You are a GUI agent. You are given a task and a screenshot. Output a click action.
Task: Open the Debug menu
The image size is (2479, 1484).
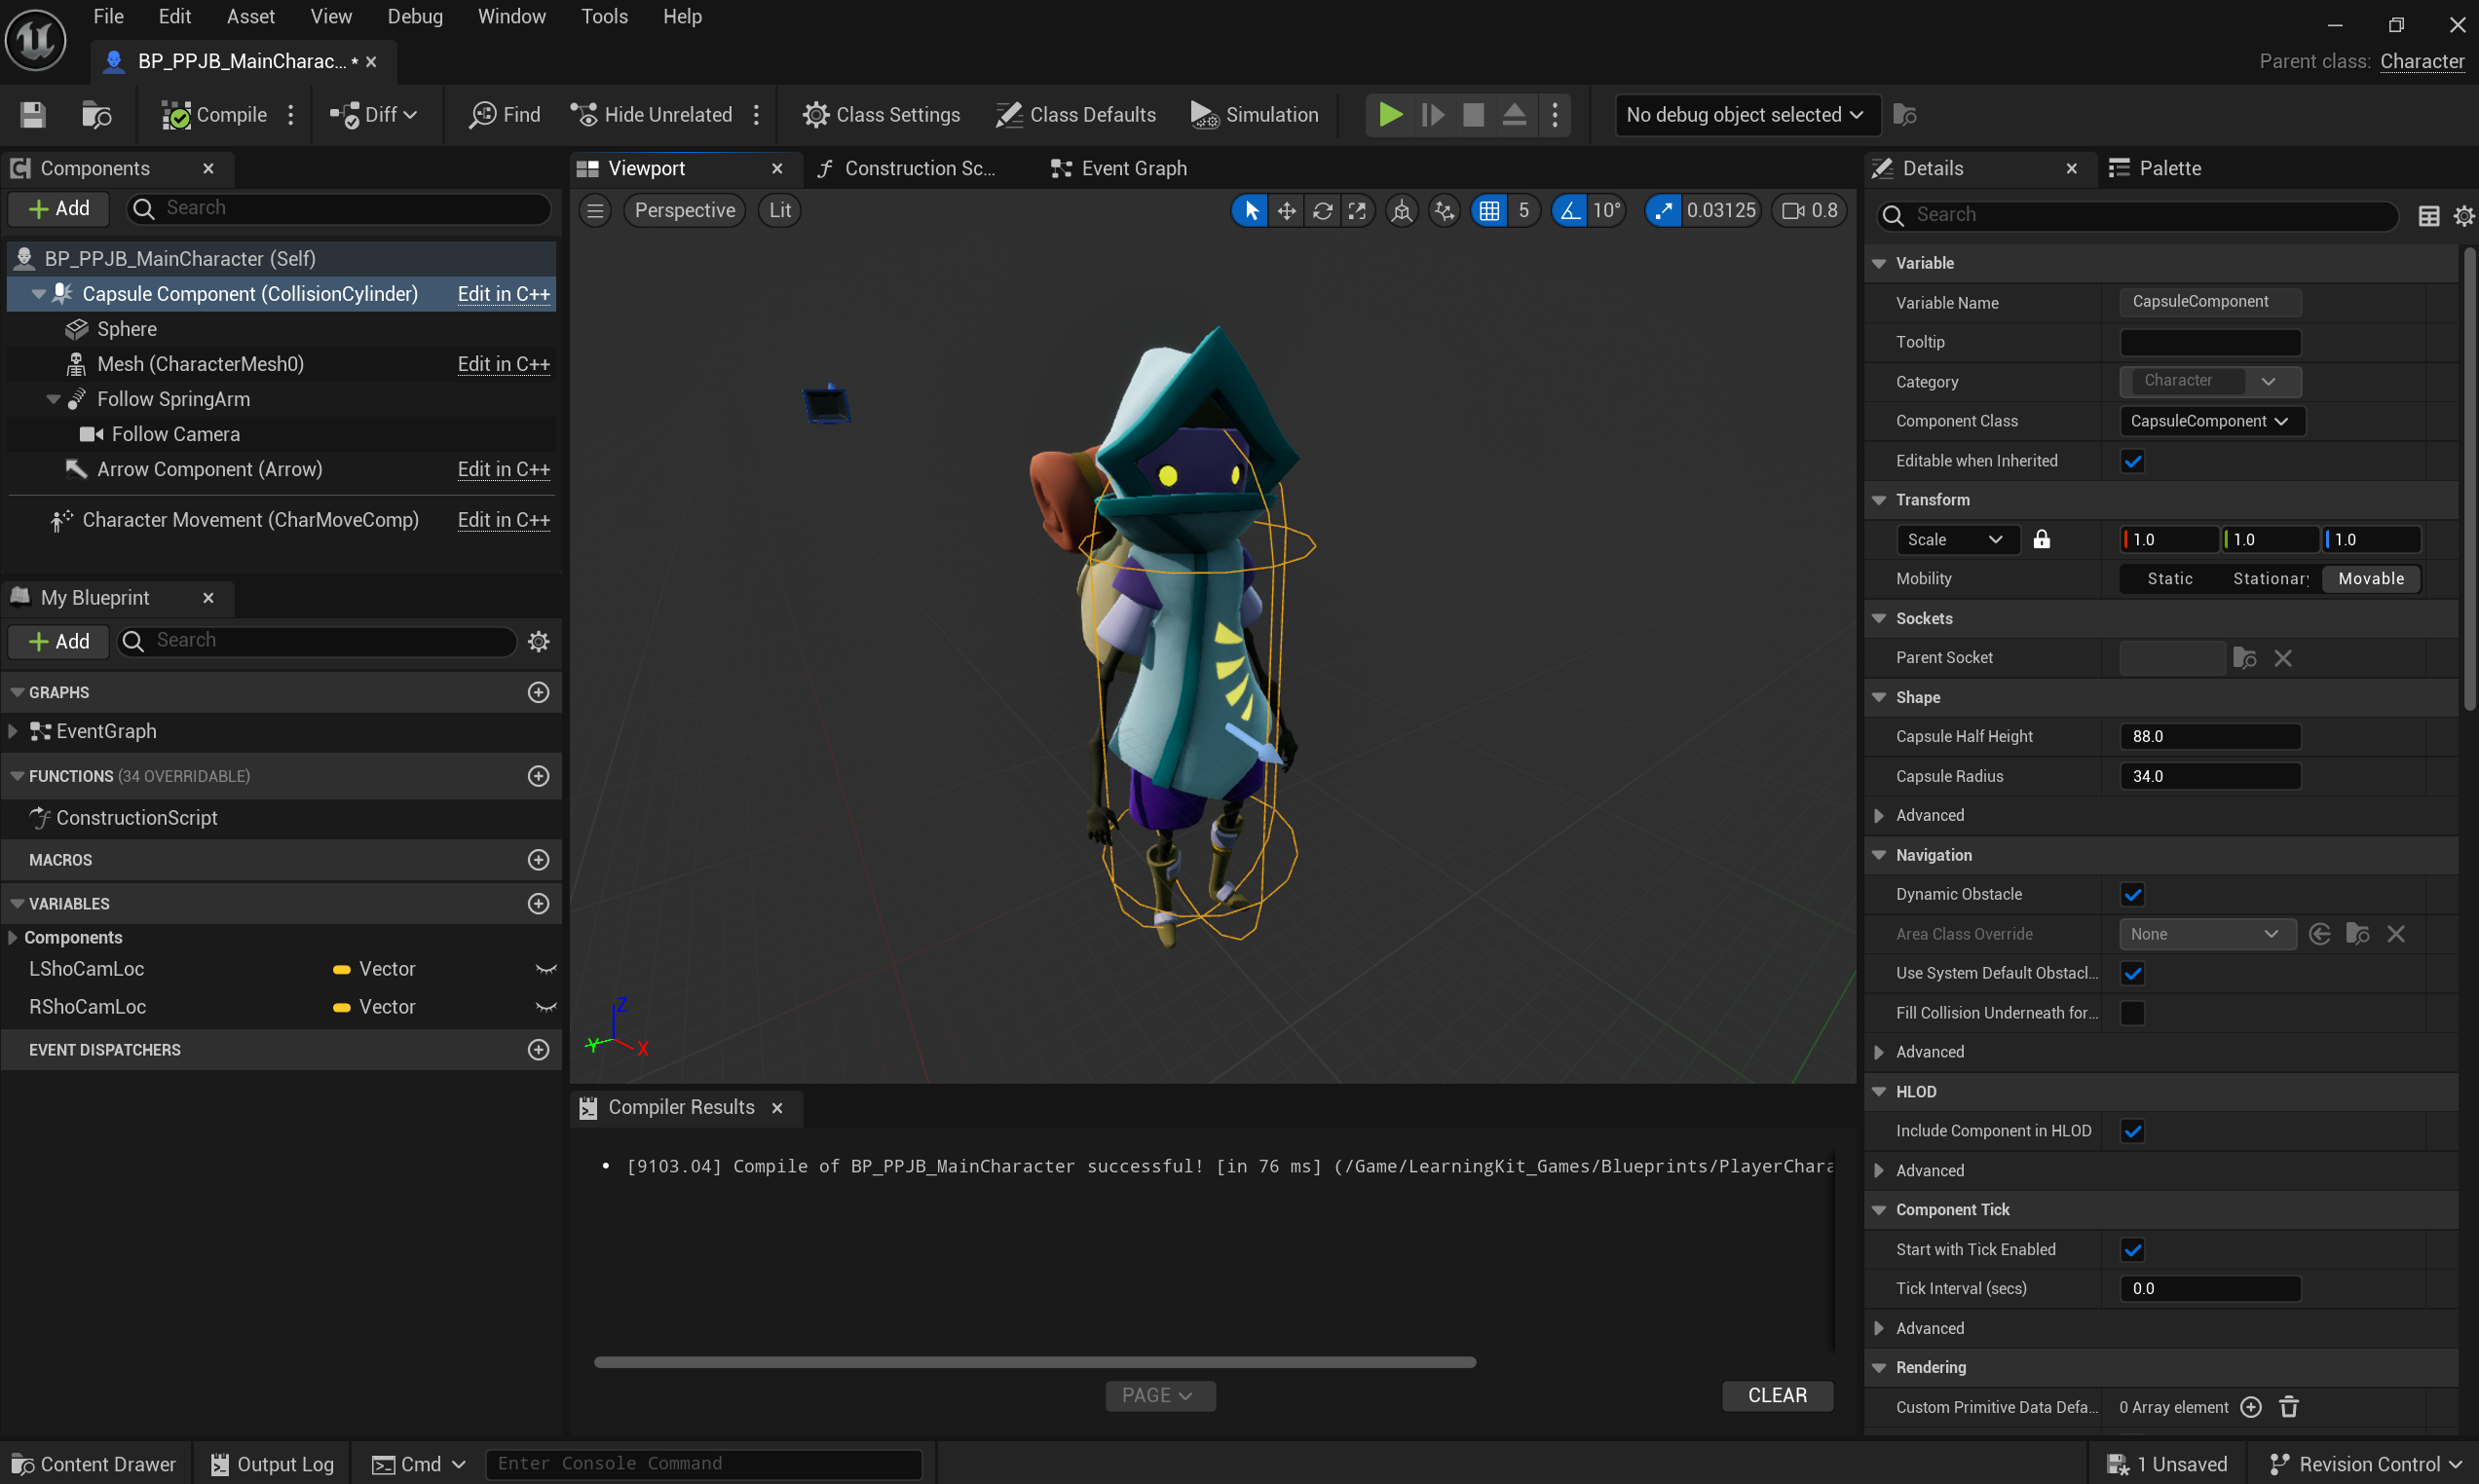415,17
